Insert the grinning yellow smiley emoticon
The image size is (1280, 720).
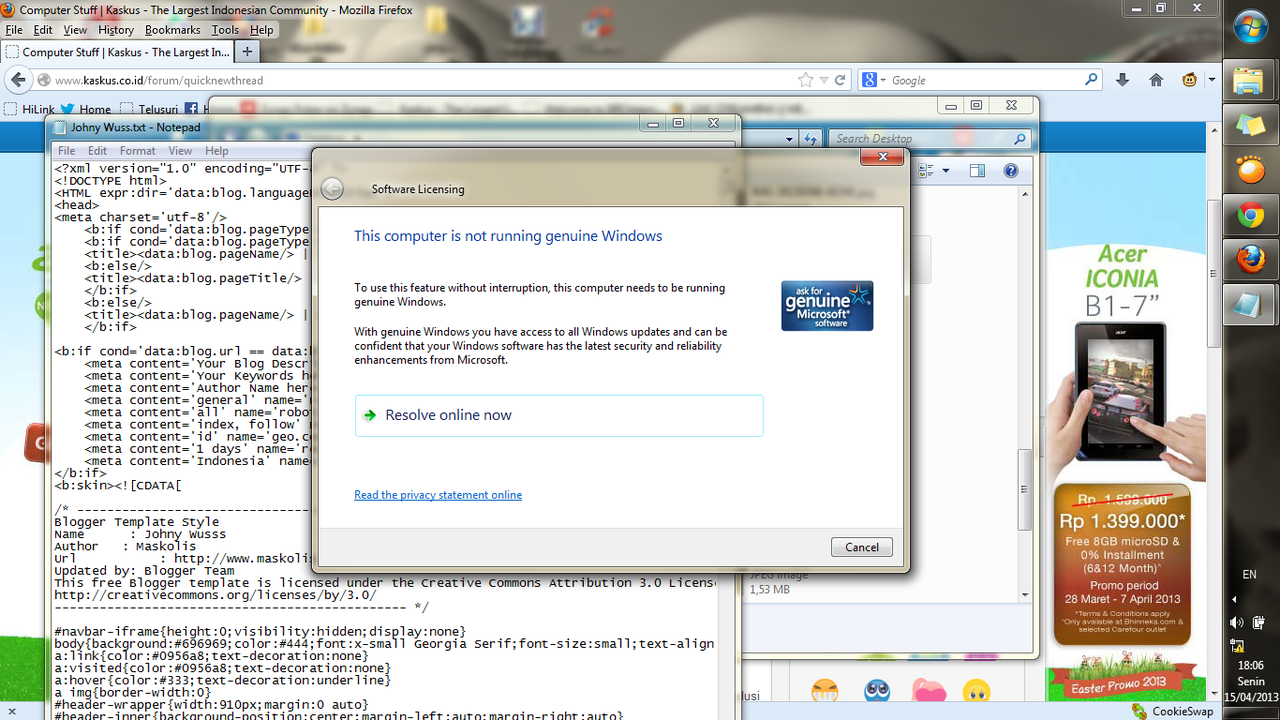[825, 691]
